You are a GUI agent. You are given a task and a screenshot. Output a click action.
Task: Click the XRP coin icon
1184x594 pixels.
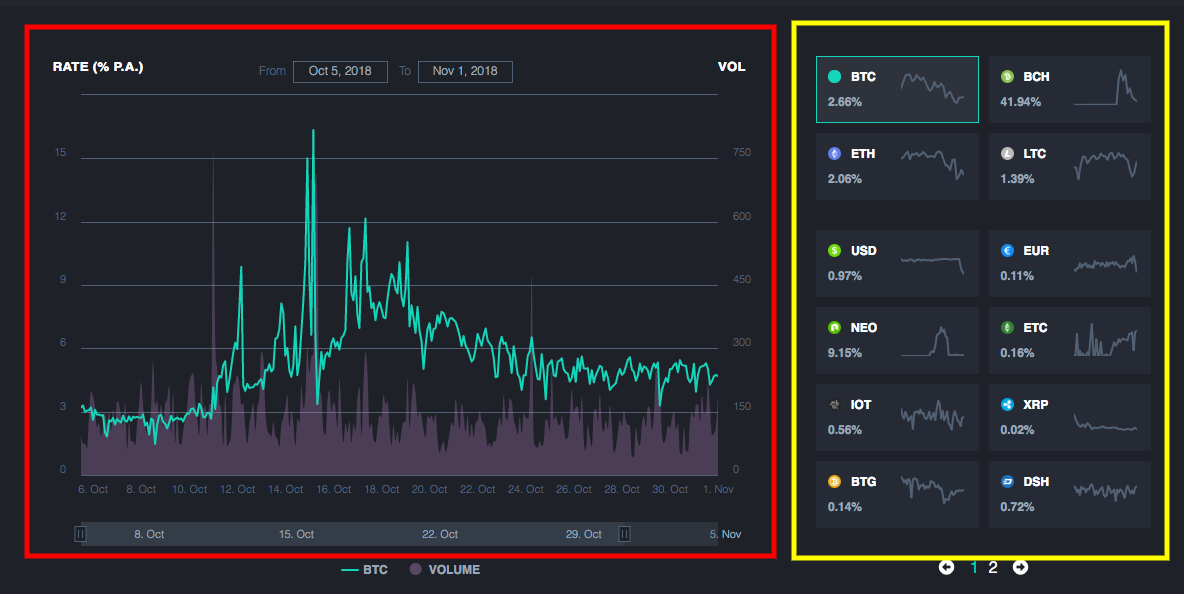tap(1007, 405)
